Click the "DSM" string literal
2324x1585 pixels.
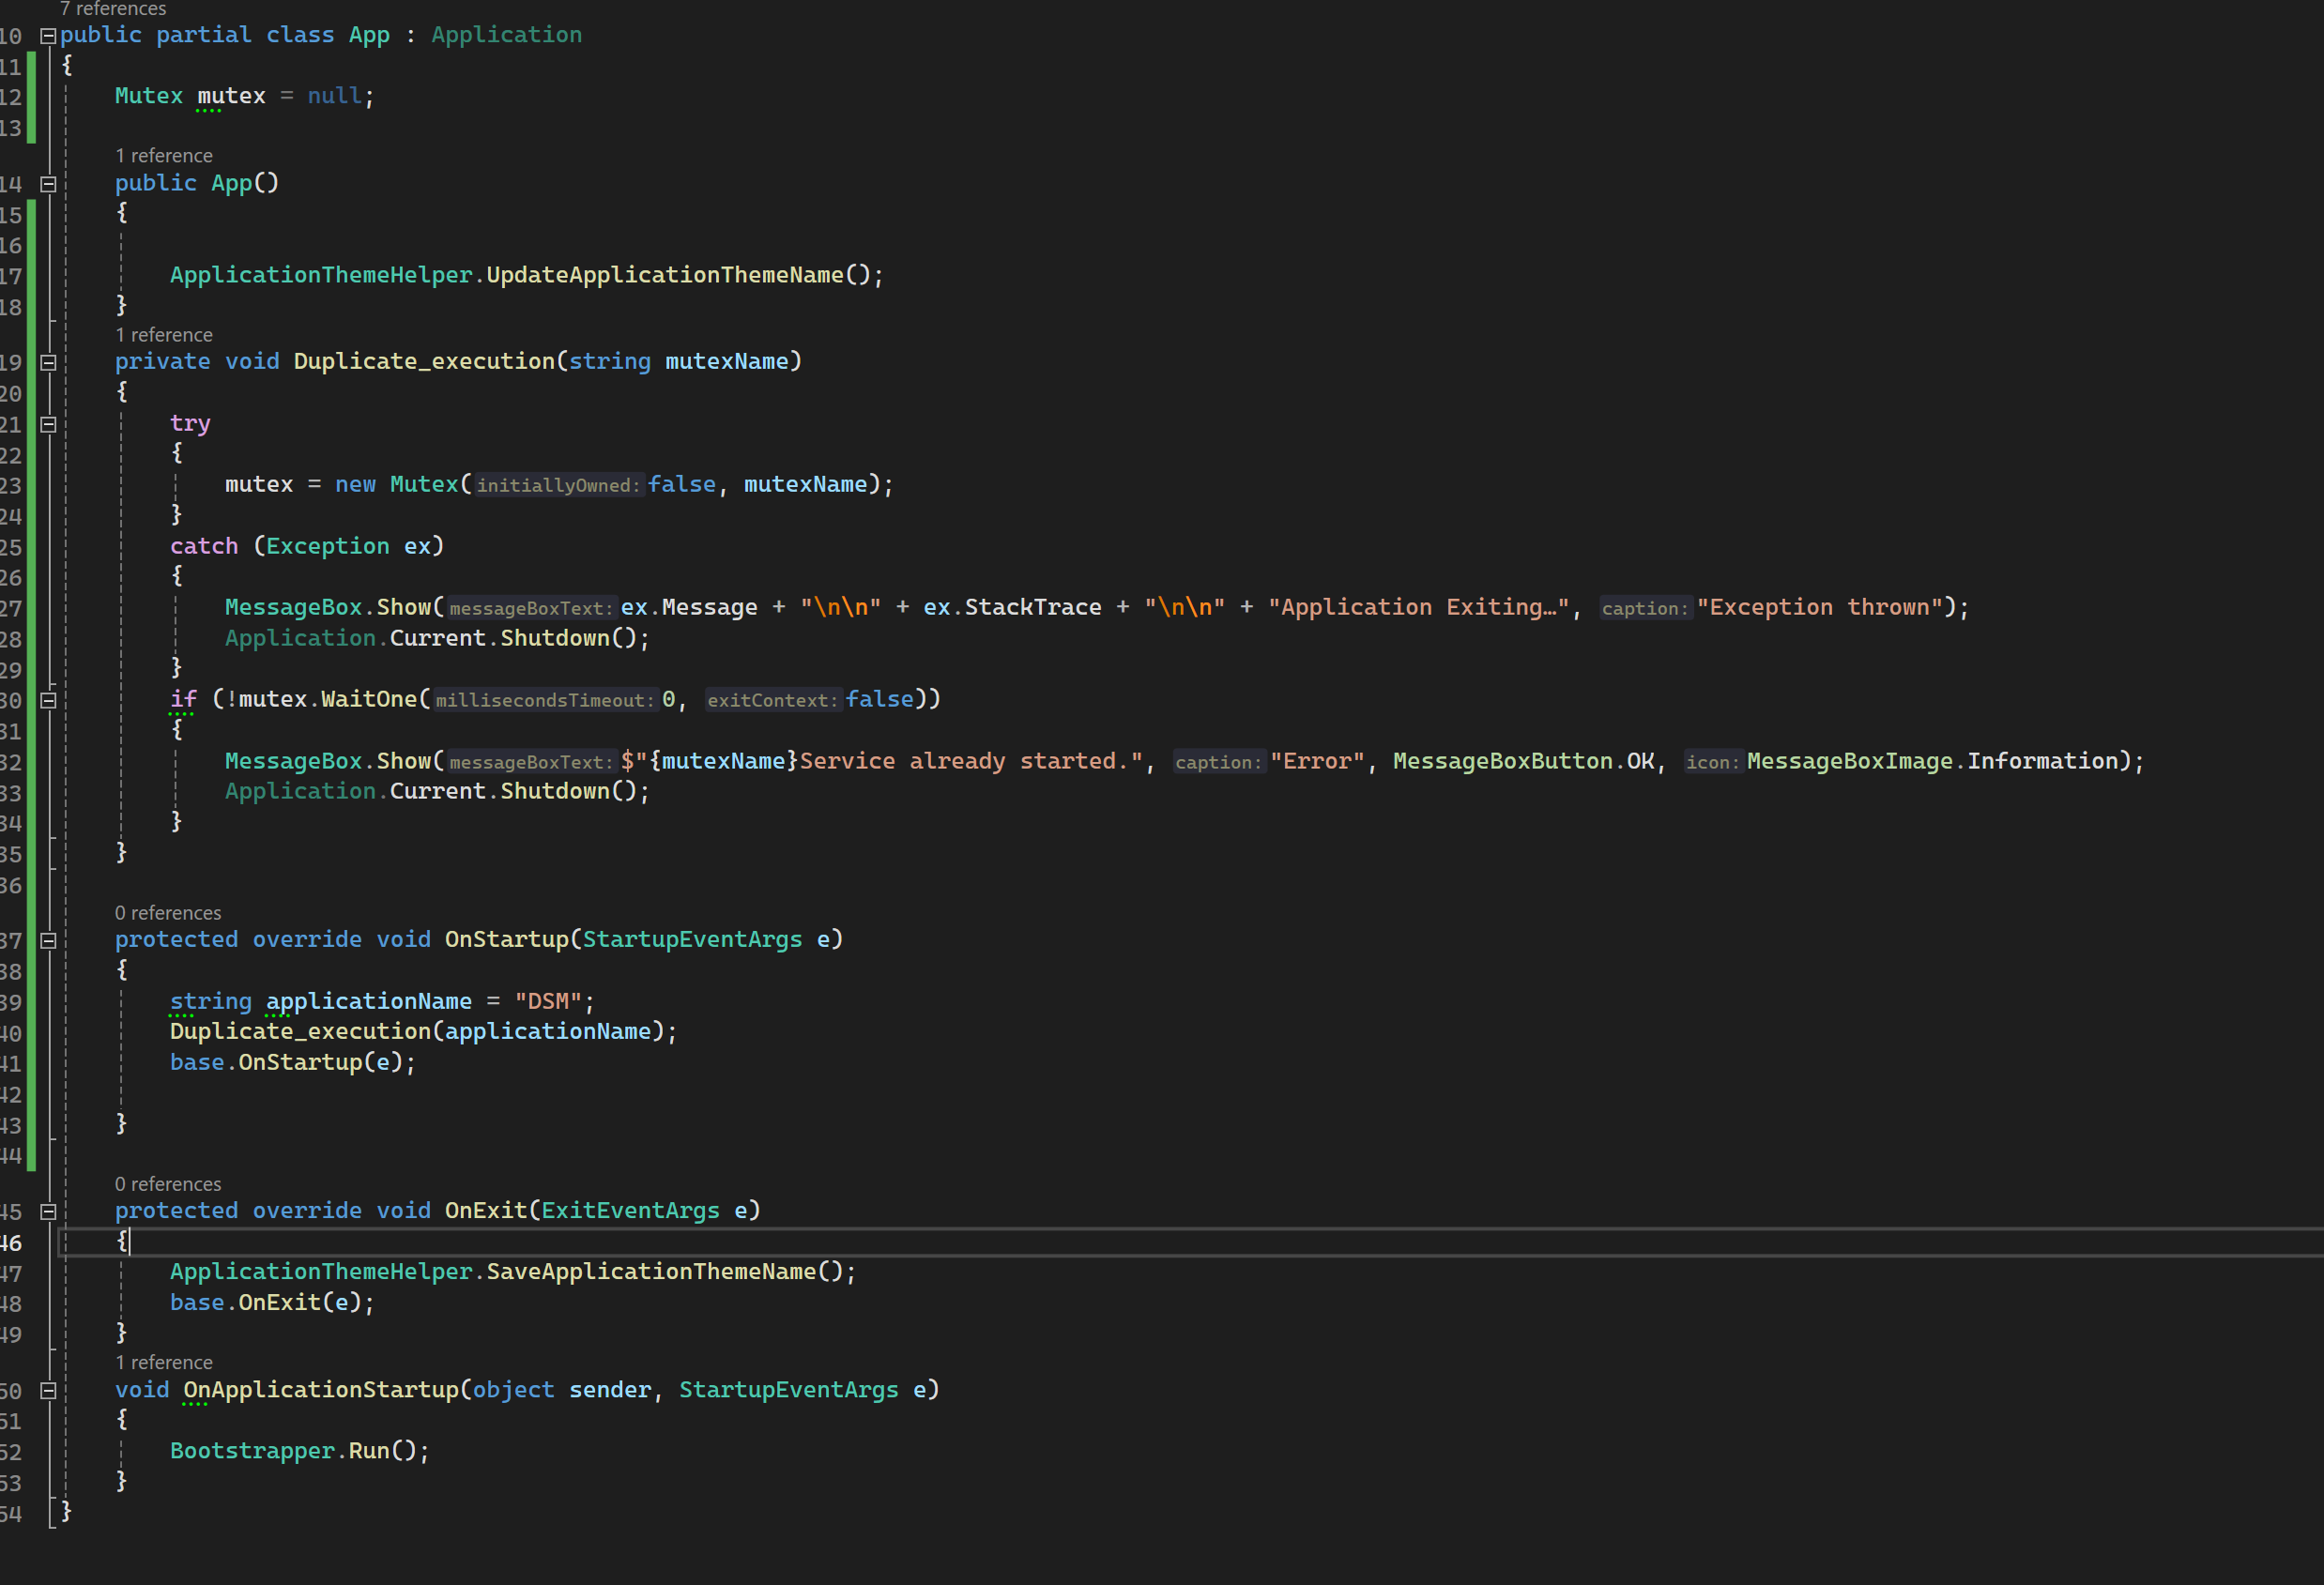coord(548,1001)
